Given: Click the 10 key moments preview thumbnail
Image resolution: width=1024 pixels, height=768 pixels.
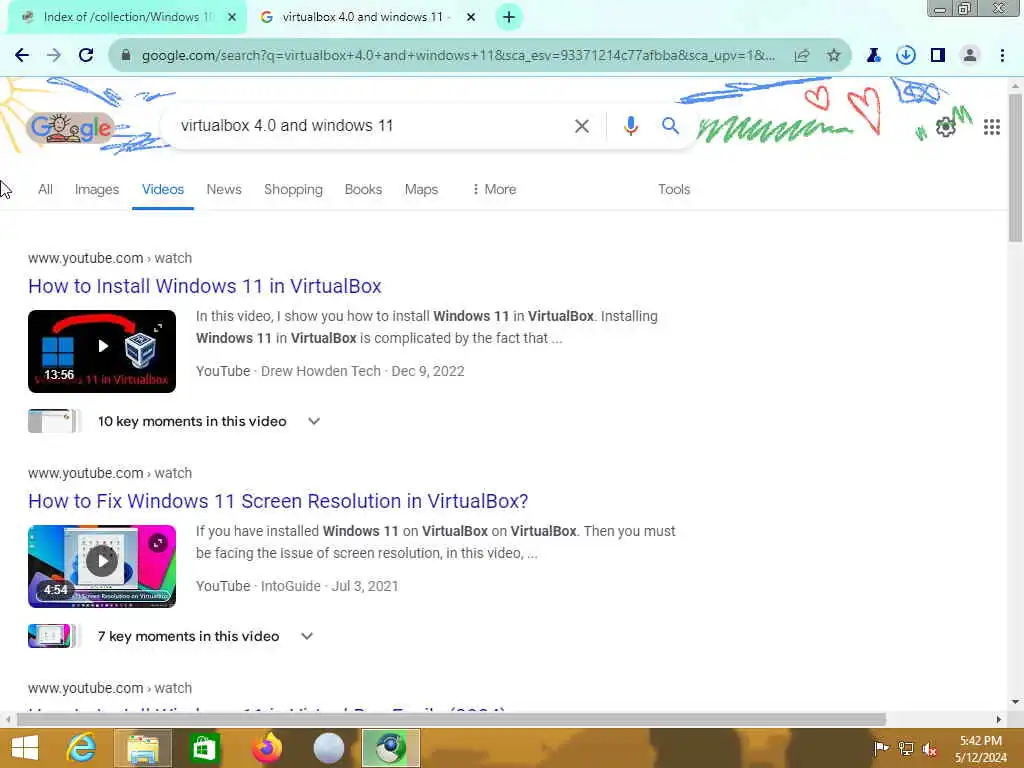Looking at the screenshot, I should pyautogui.click(x=54, y=421).
